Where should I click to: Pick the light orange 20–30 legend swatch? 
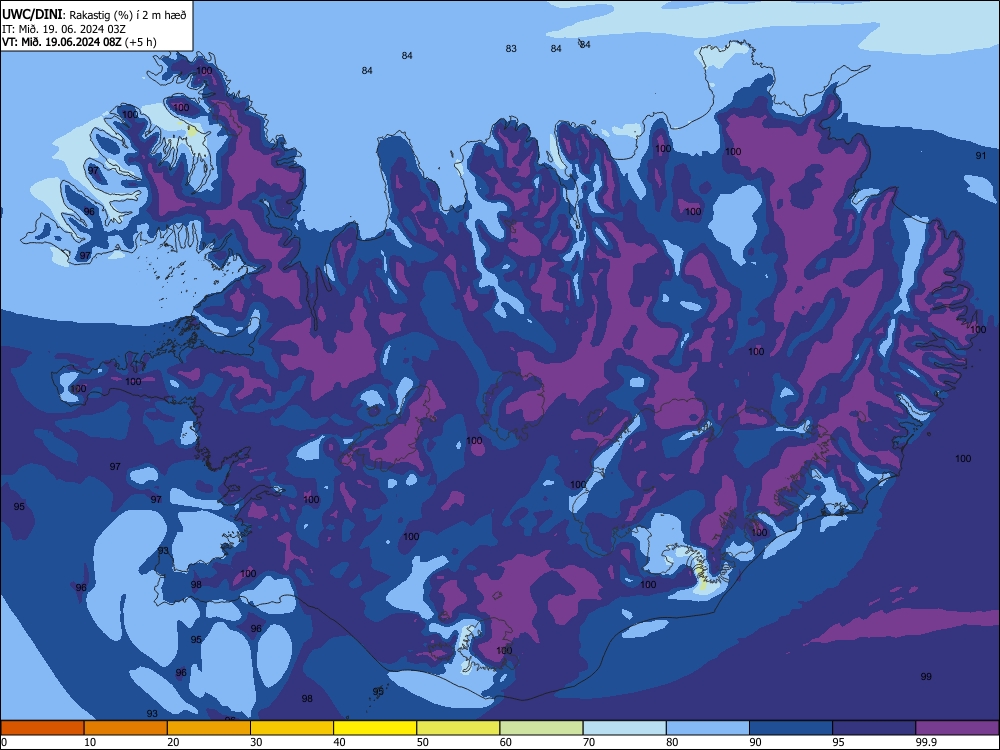[x=209, y=728]
